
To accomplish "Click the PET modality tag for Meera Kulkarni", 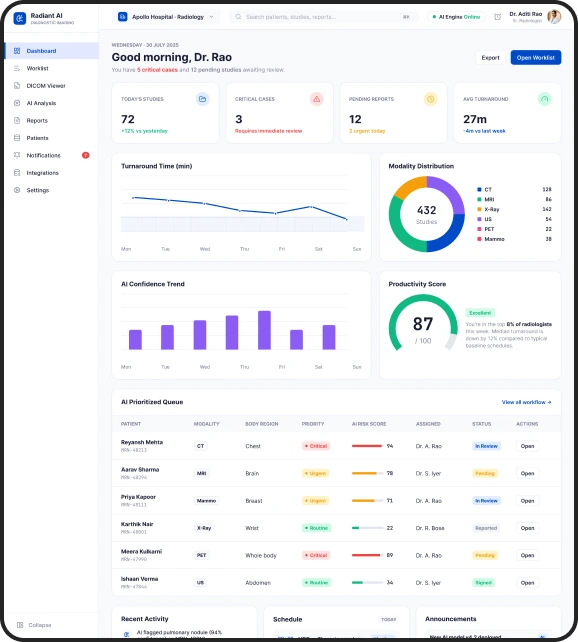I will [201, 555].
